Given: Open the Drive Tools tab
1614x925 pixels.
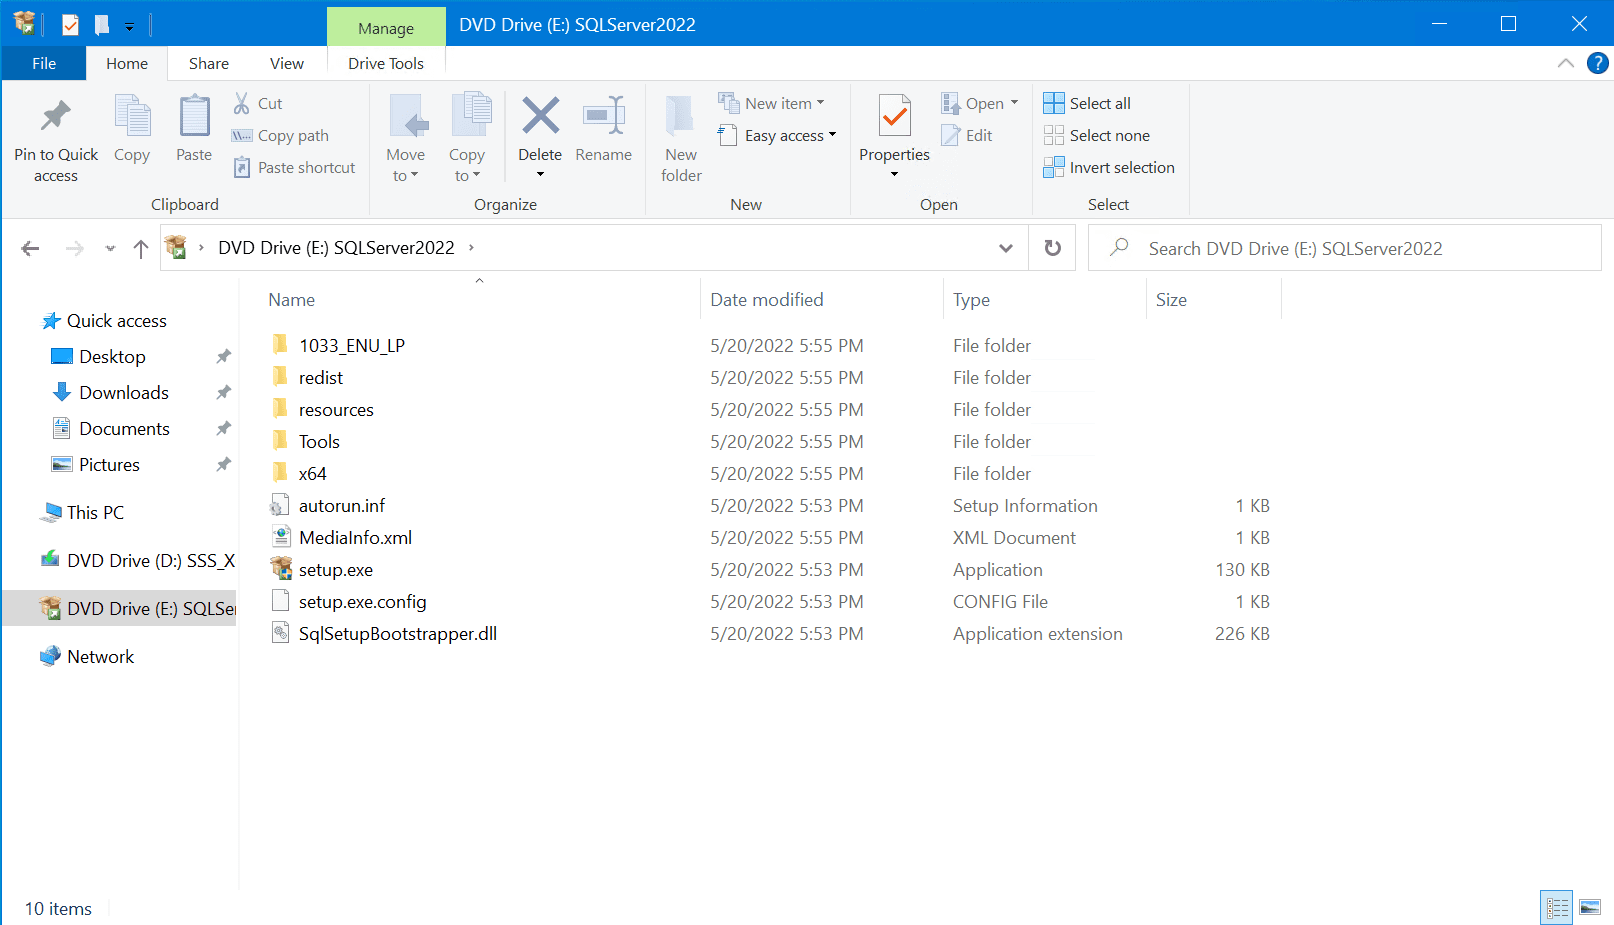Looking at the screenshot, I should click(386, 63).
